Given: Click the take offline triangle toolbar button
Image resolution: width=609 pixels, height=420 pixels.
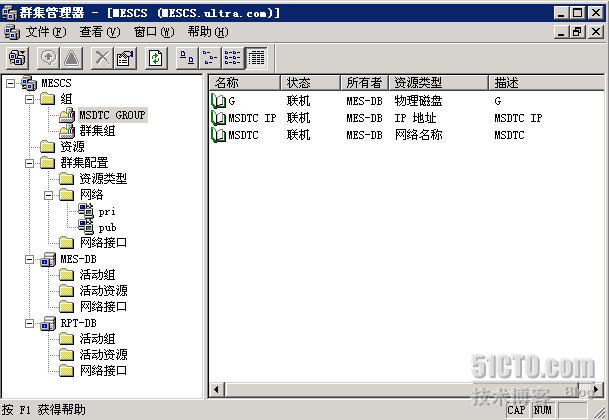Looking at the screenshot, I should coord(71,58).
